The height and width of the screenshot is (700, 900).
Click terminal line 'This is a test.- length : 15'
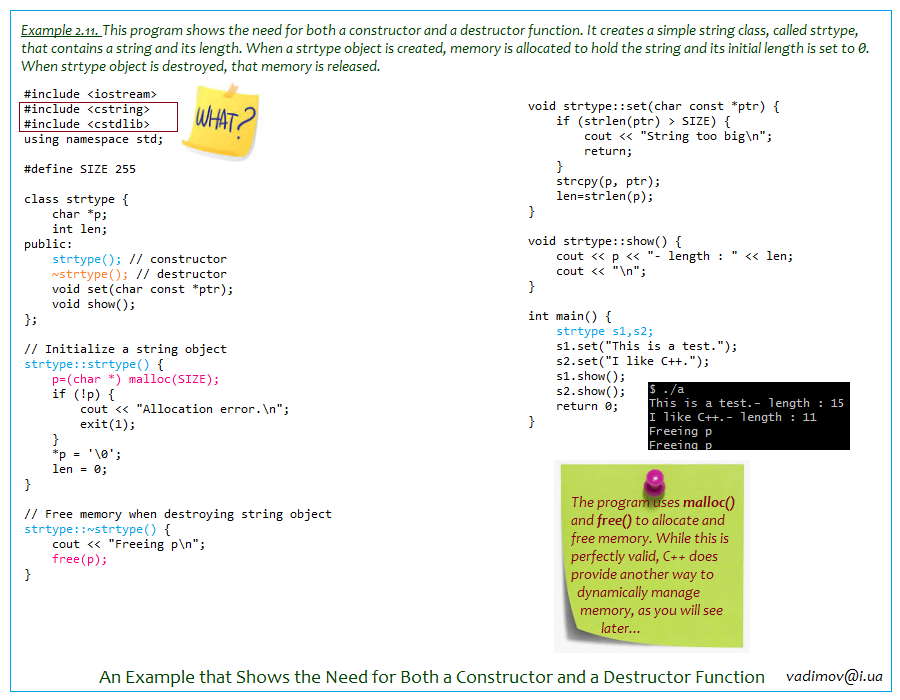tap(746, 403)
